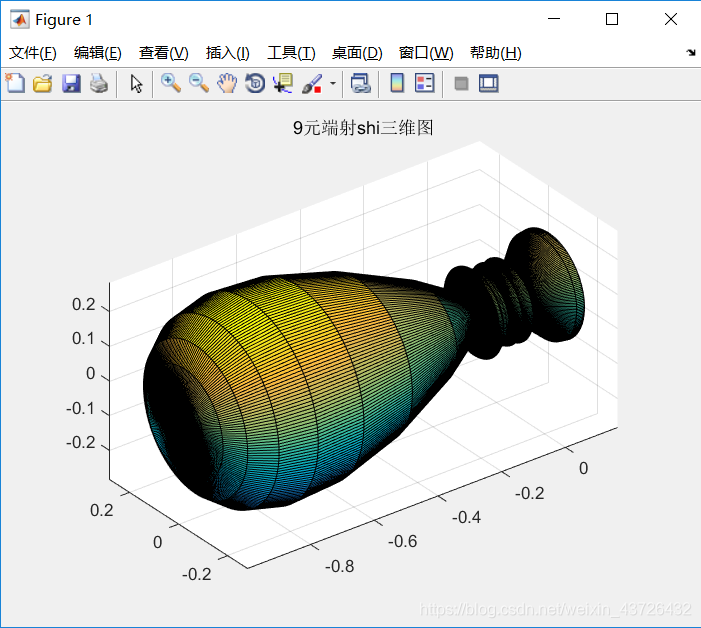Click the -0.6 axis tick label

(x=402, y=541)
